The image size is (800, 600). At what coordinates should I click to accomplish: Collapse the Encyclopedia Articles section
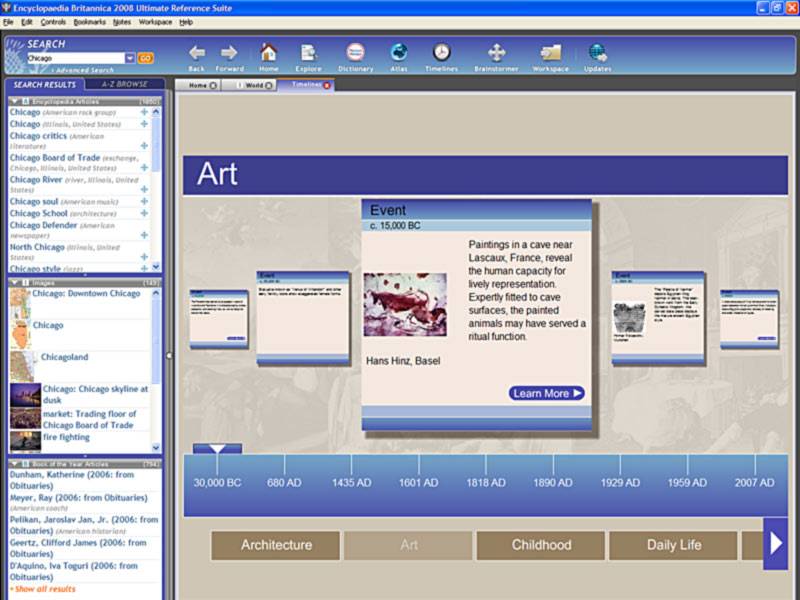coord(14,102)
